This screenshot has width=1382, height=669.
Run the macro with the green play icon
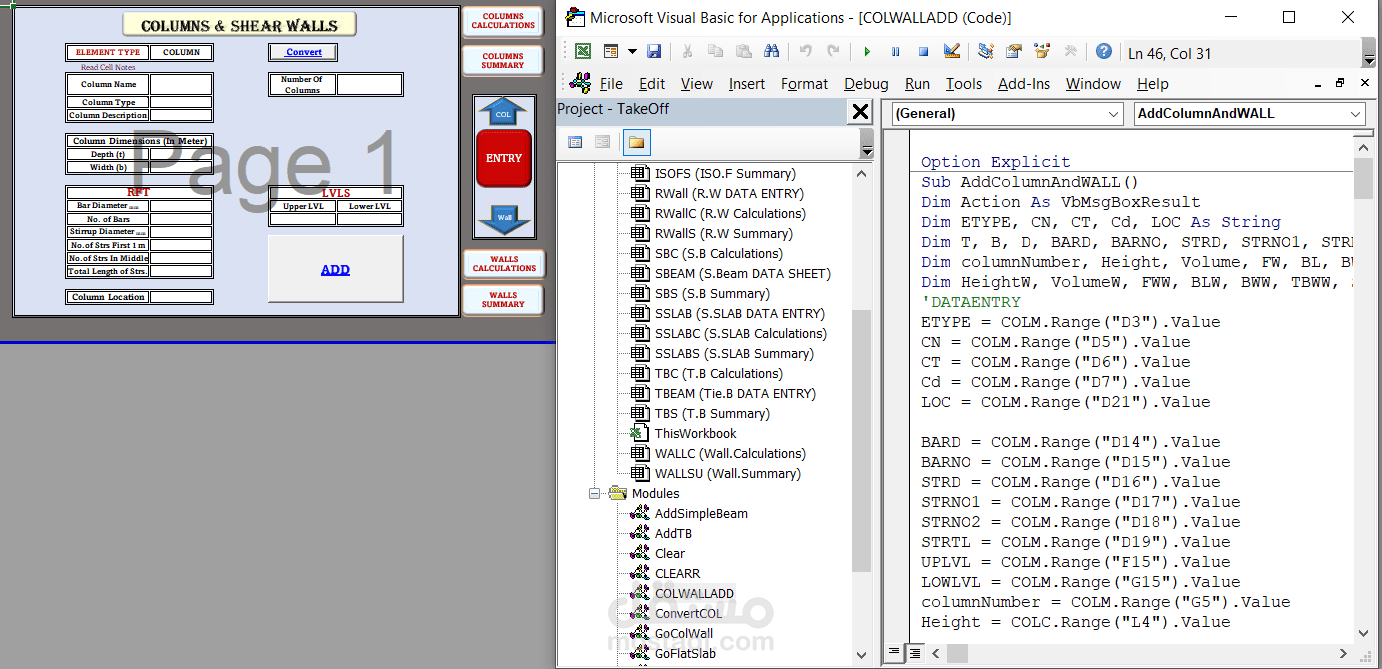click(x=867, y=51)
